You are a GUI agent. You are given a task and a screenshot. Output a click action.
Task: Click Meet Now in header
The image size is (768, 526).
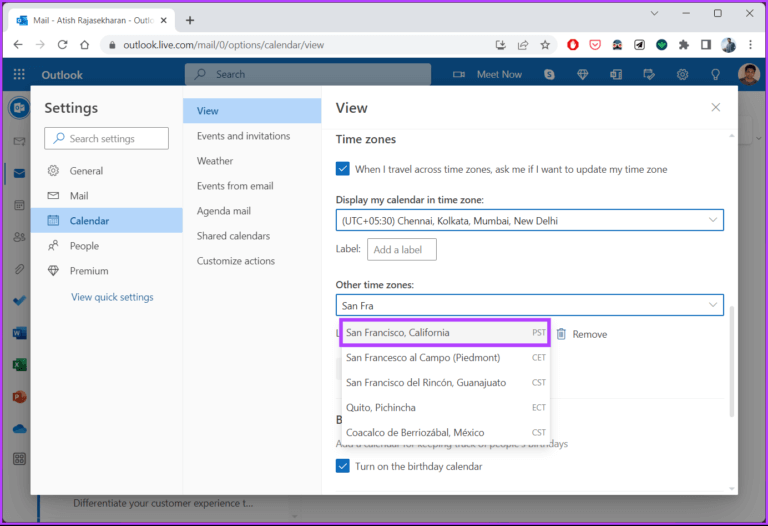[x=499, y=74]
